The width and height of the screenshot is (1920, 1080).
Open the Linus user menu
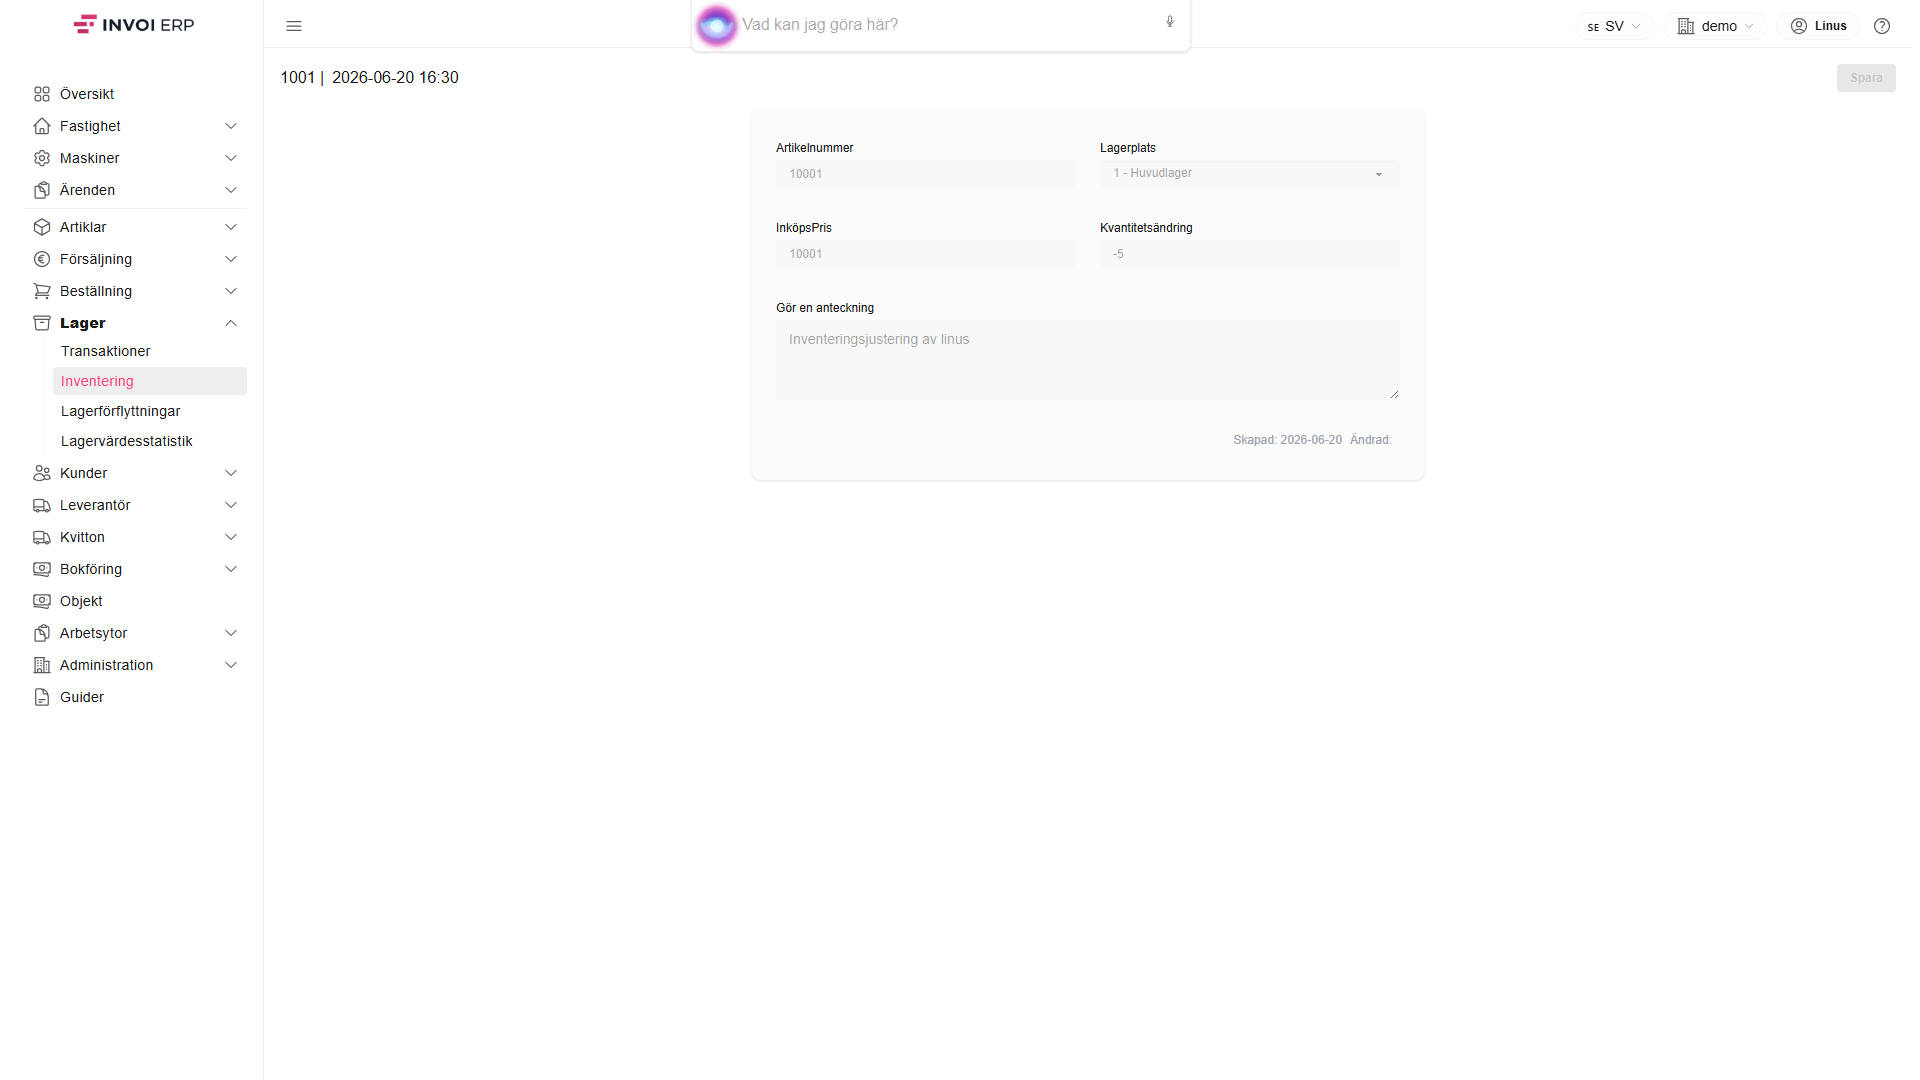1818,26
